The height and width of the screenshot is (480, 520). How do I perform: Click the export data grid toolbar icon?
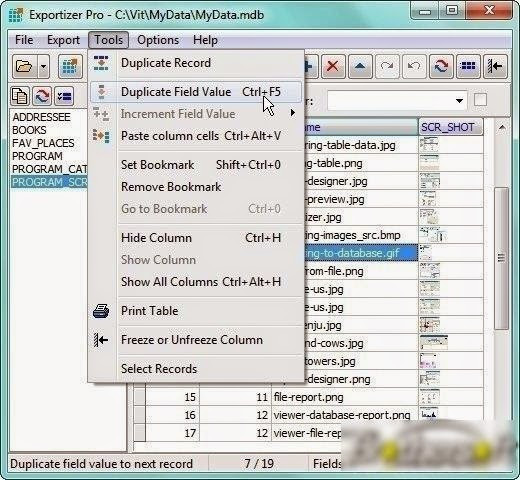[70, 66]
